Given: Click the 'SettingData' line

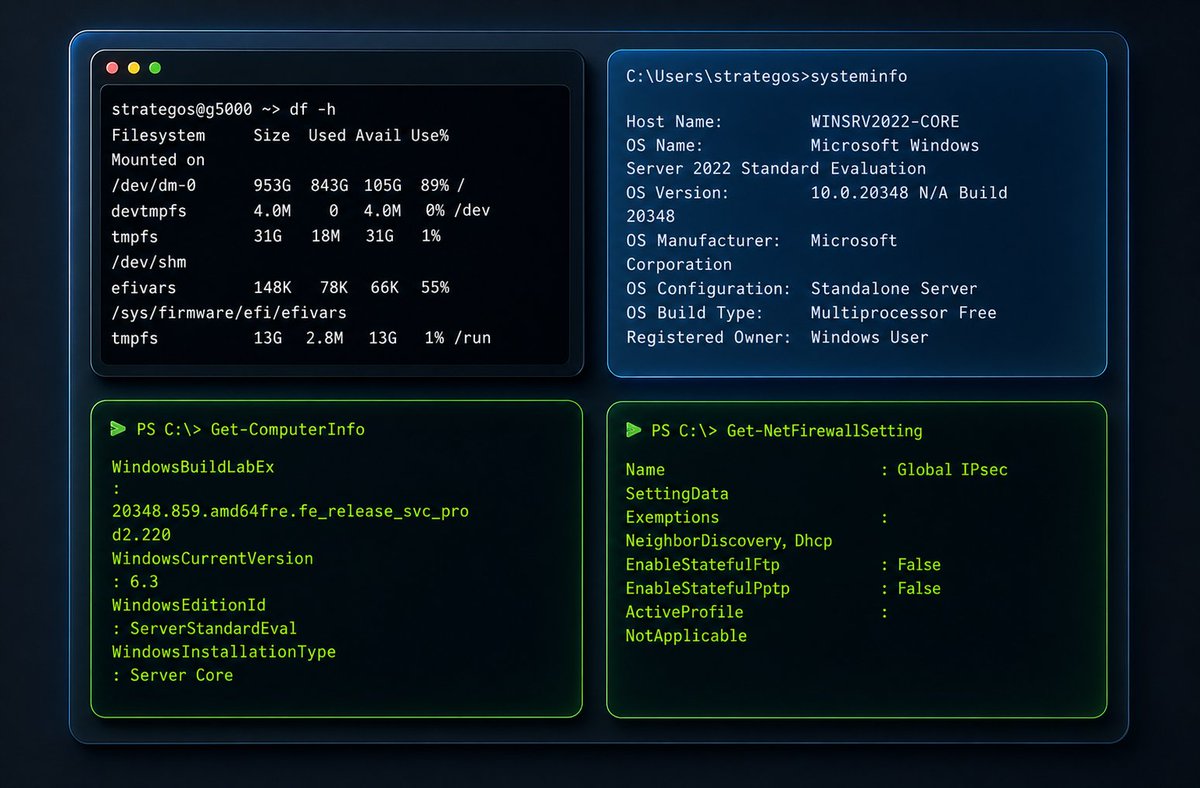Looking at the screenshot, I should pyautogui.click(x=677, y=494).
